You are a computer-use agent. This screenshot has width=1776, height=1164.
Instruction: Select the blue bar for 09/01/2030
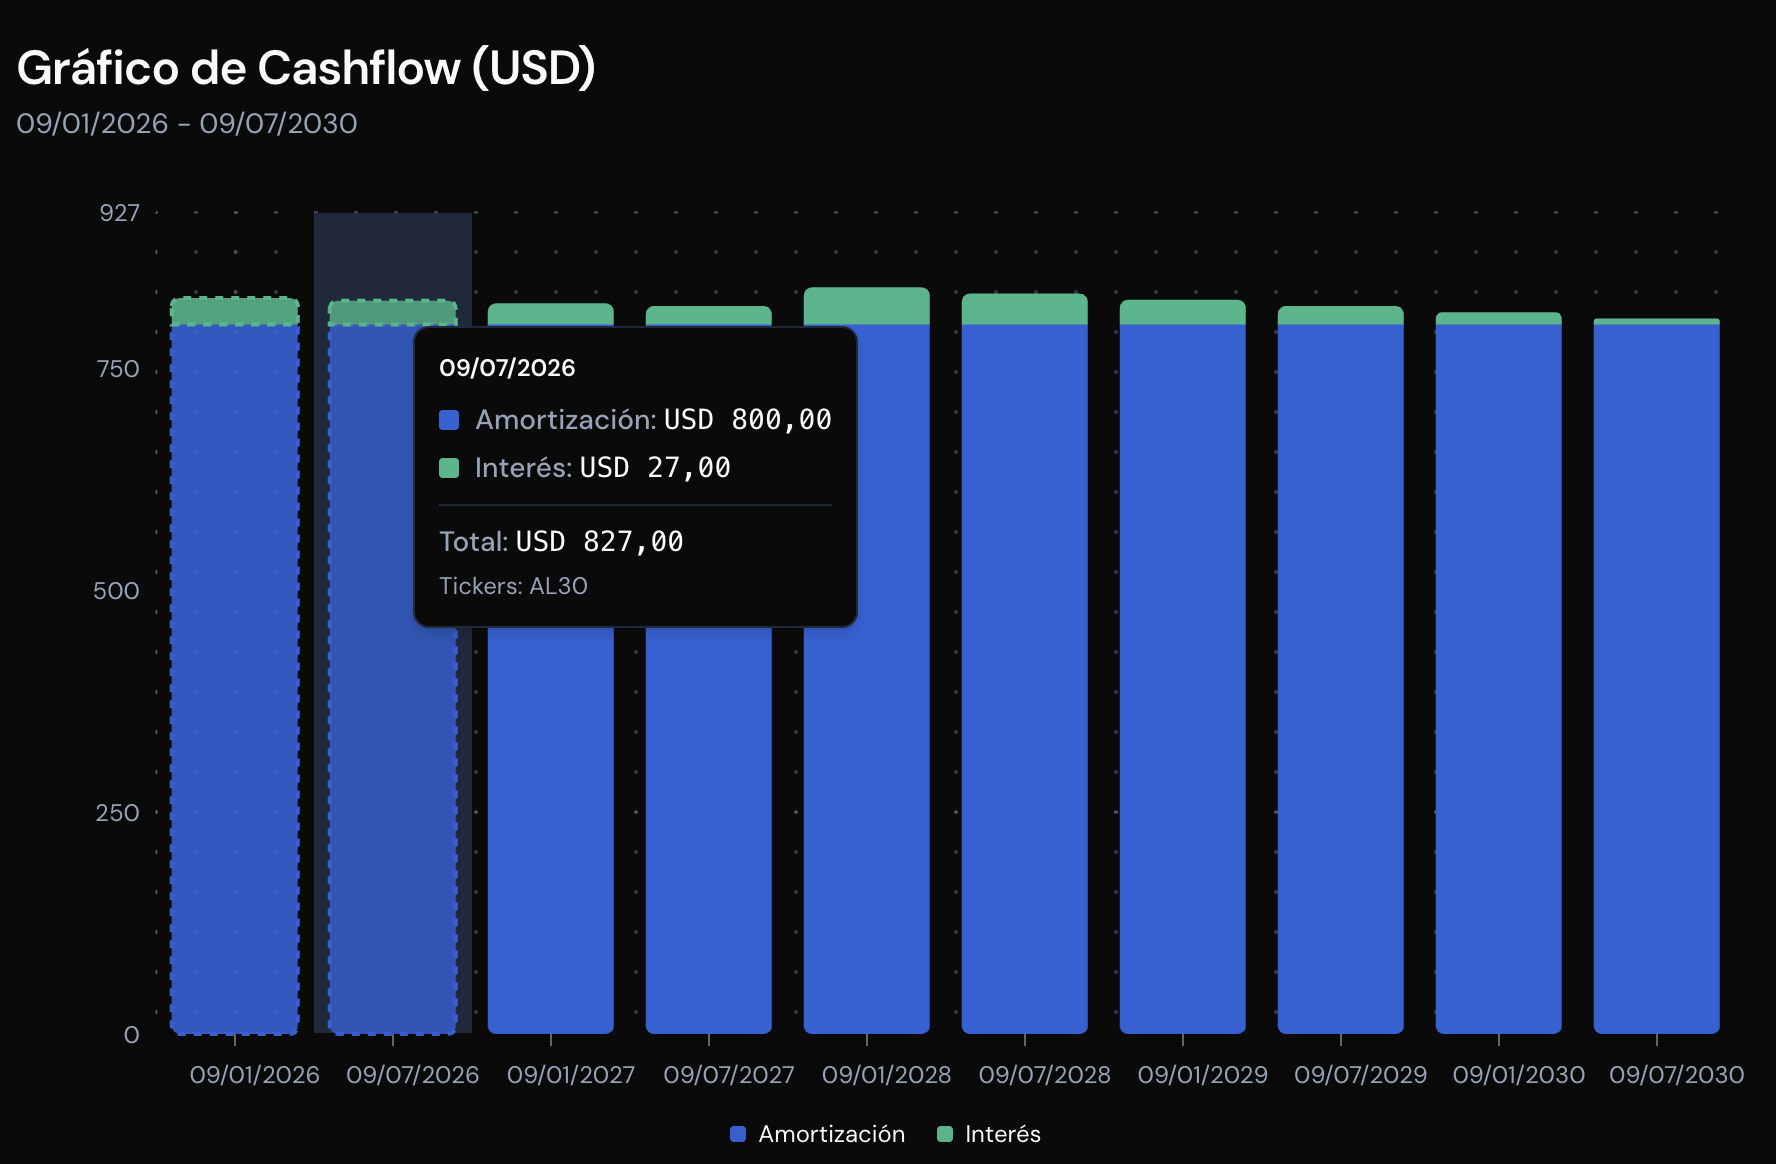click(1499, 680)
